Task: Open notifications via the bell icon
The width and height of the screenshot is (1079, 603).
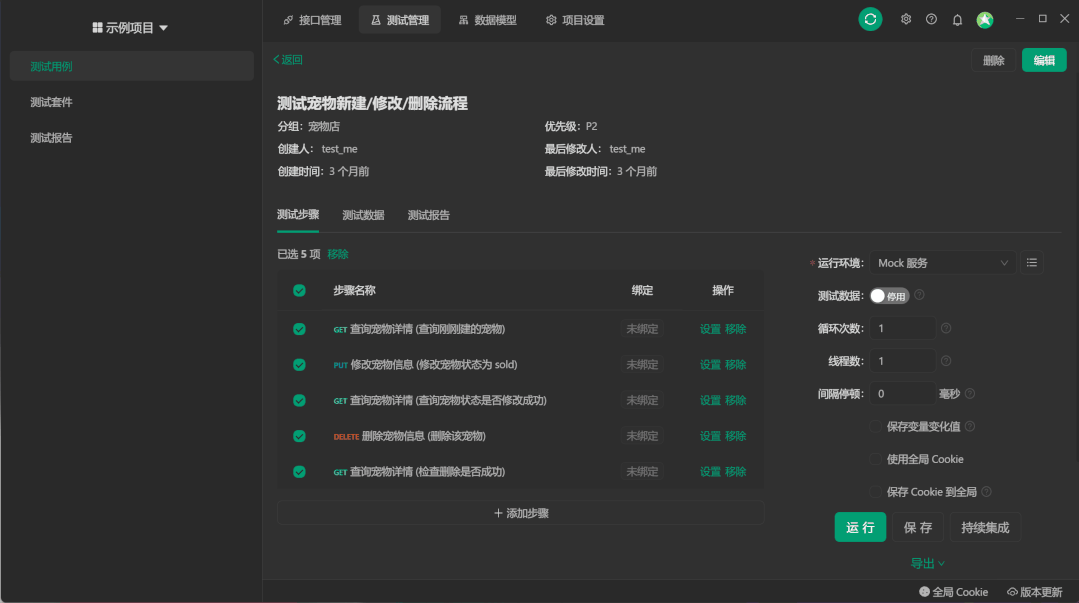Action: [x=956, y=18]
